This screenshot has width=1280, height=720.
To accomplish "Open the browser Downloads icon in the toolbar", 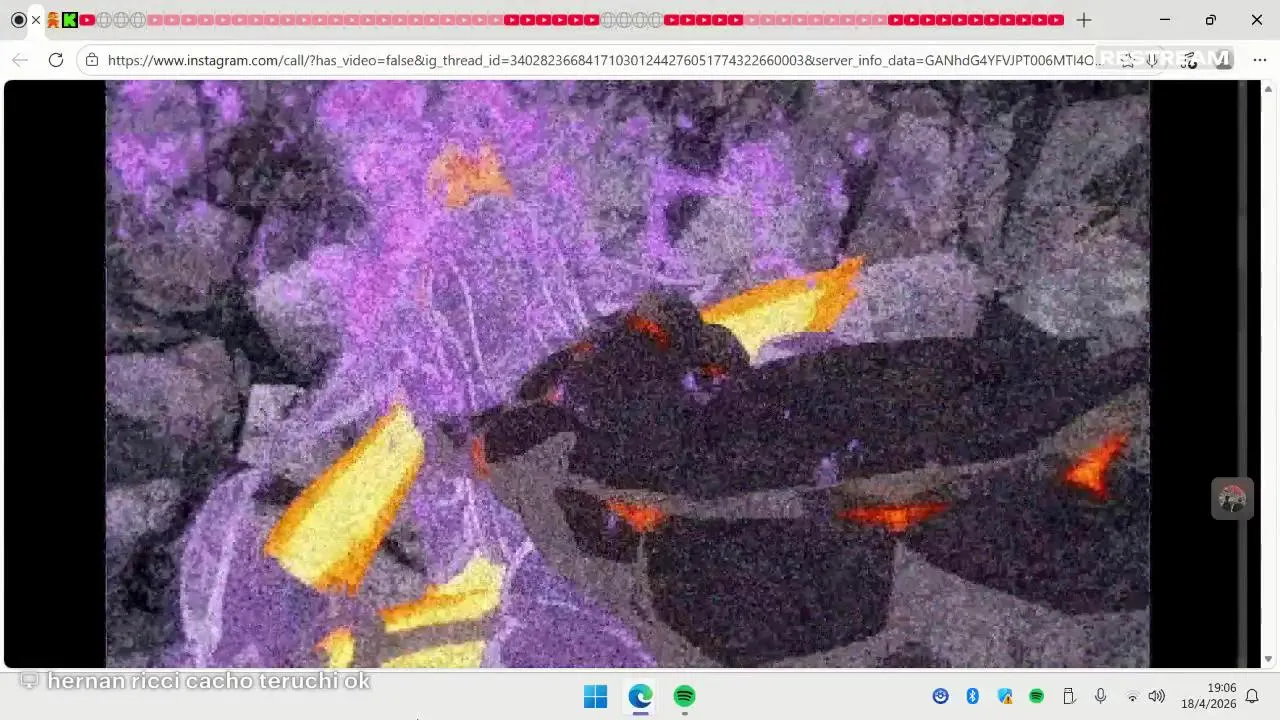I will pos(1153,60).
